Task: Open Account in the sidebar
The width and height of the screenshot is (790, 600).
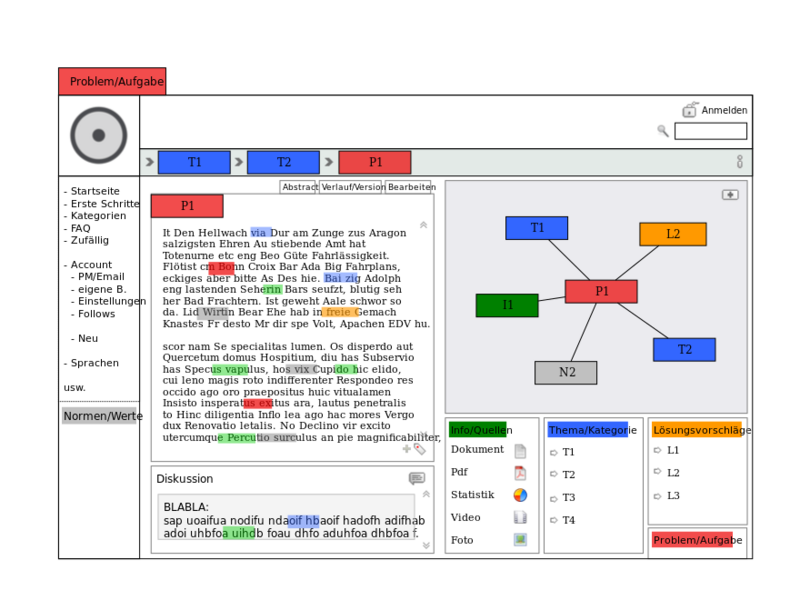Action: click(x=91, y=264)
